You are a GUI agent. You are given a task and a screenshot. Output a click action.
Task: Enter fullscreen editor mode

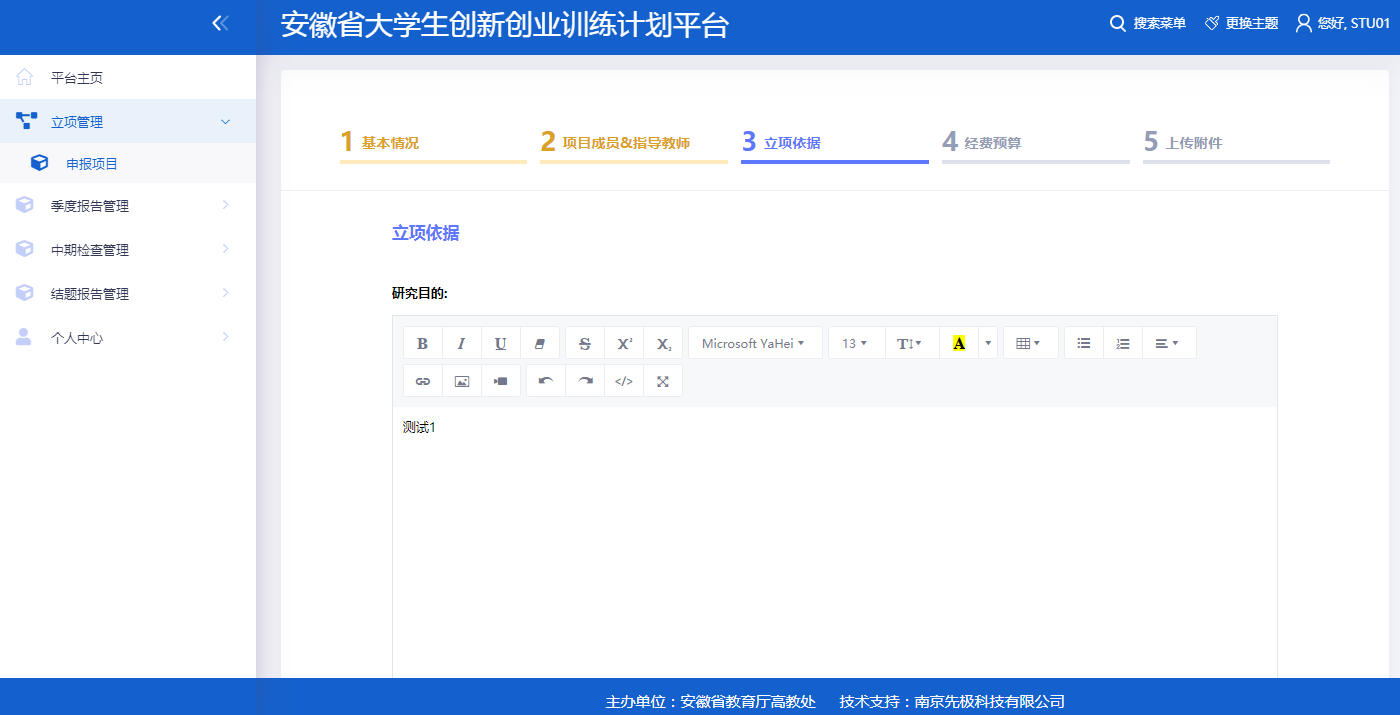point(662,381)
